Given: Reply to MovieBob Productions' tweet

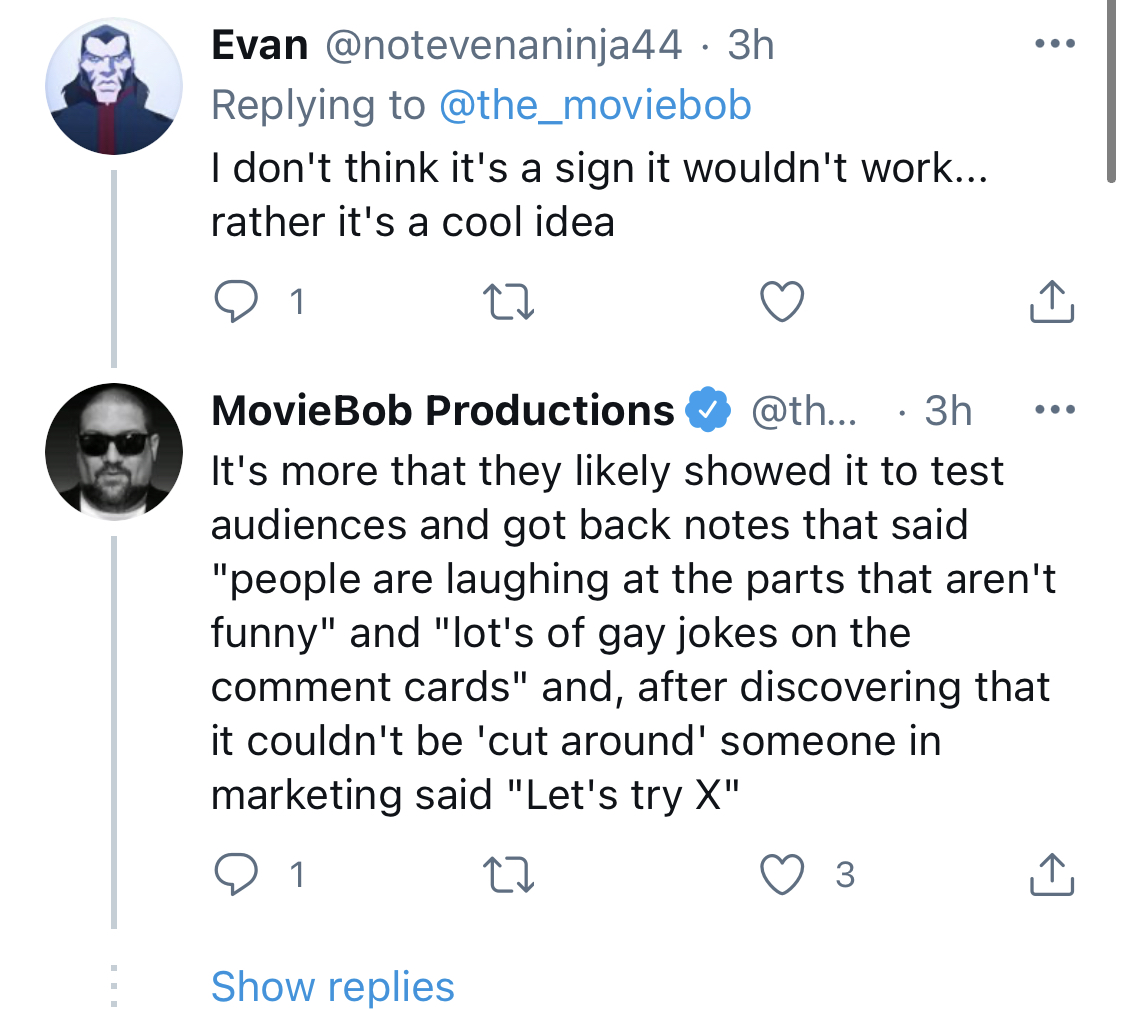Looking at the screenshot, I should [x=236, y=873].
